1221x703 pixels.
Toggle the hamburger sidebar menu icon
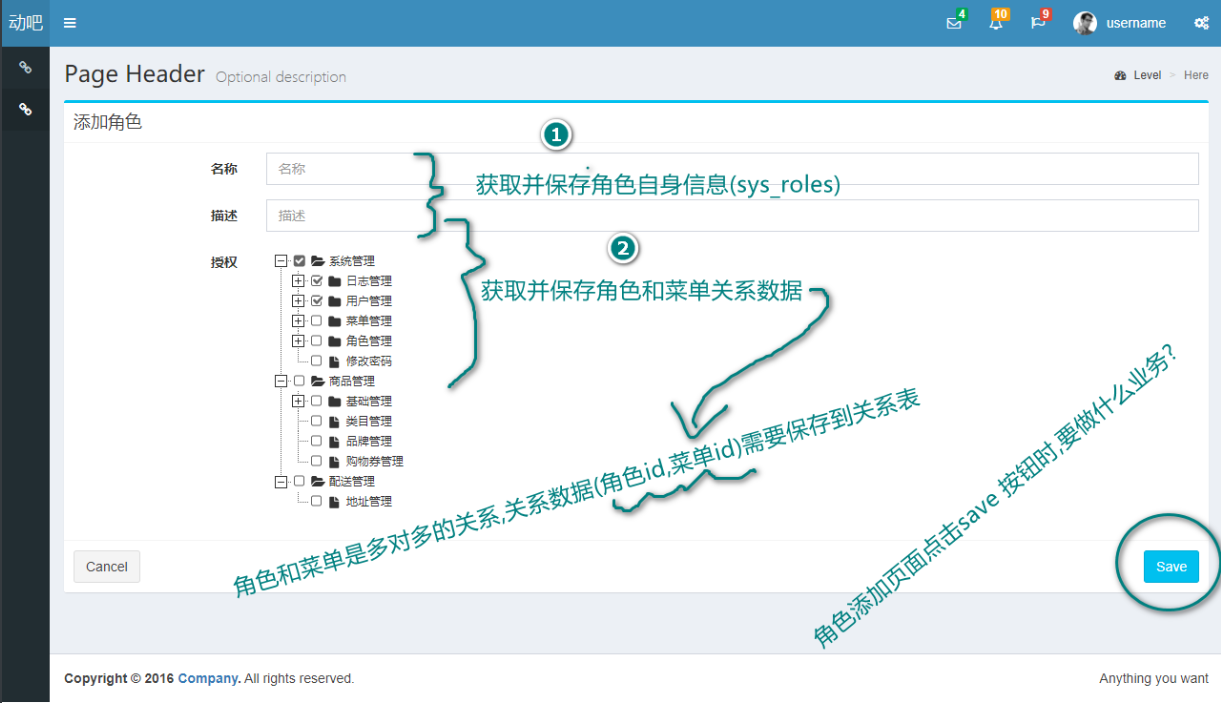point(69,23)
